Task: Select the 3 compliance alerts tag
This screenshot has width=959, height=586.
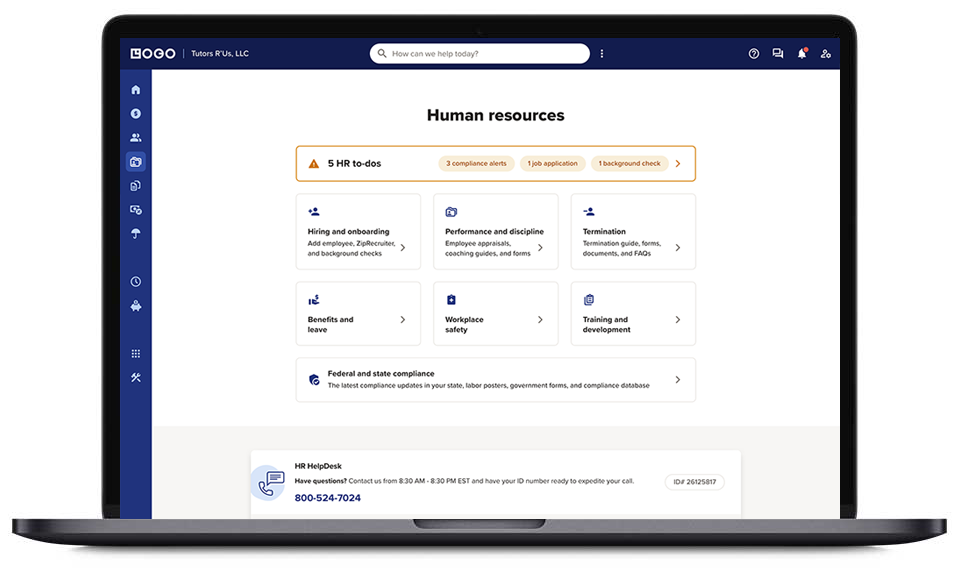Action: pos(476,163)
